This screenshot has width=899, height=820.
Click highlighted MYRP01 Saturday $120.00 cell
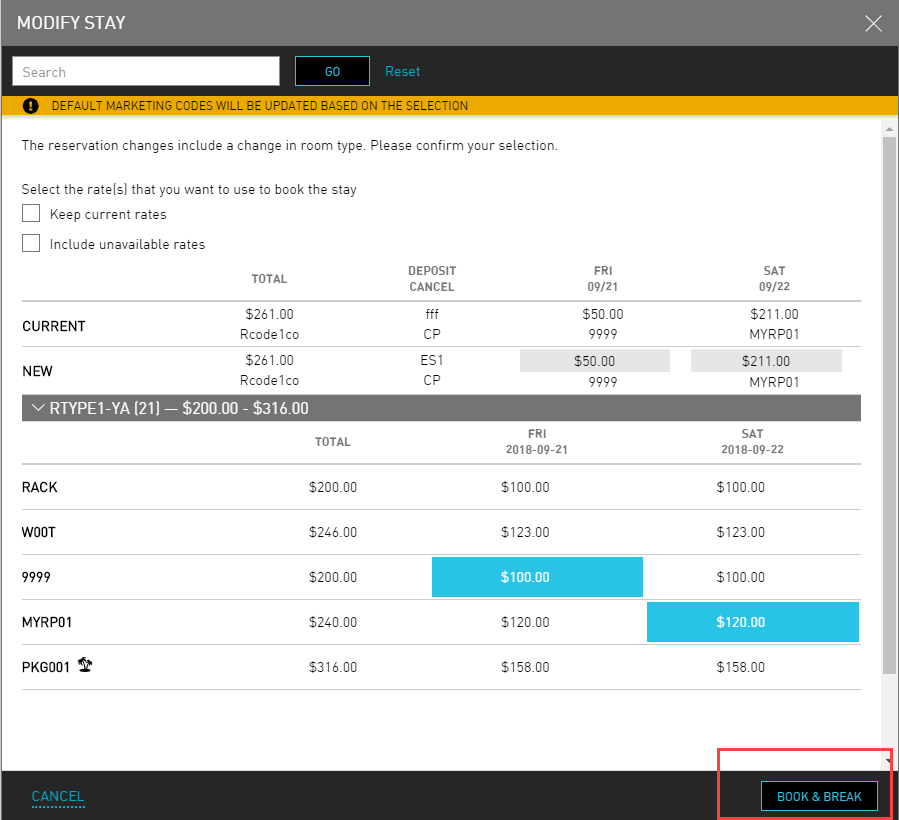coord(753,622)
